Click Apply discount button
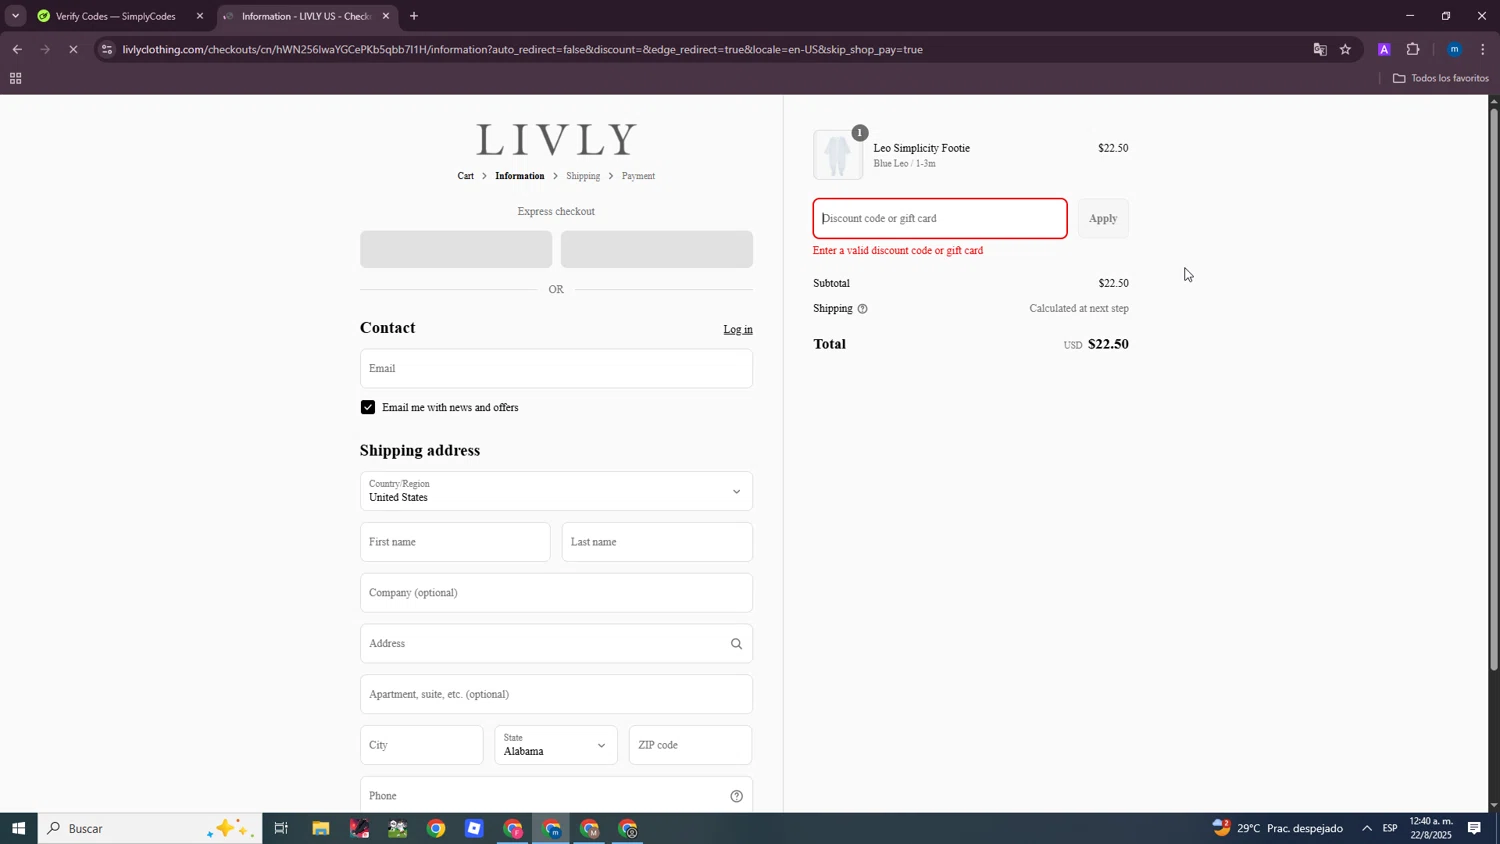 pyautogui.click(x=1103, y=219)
